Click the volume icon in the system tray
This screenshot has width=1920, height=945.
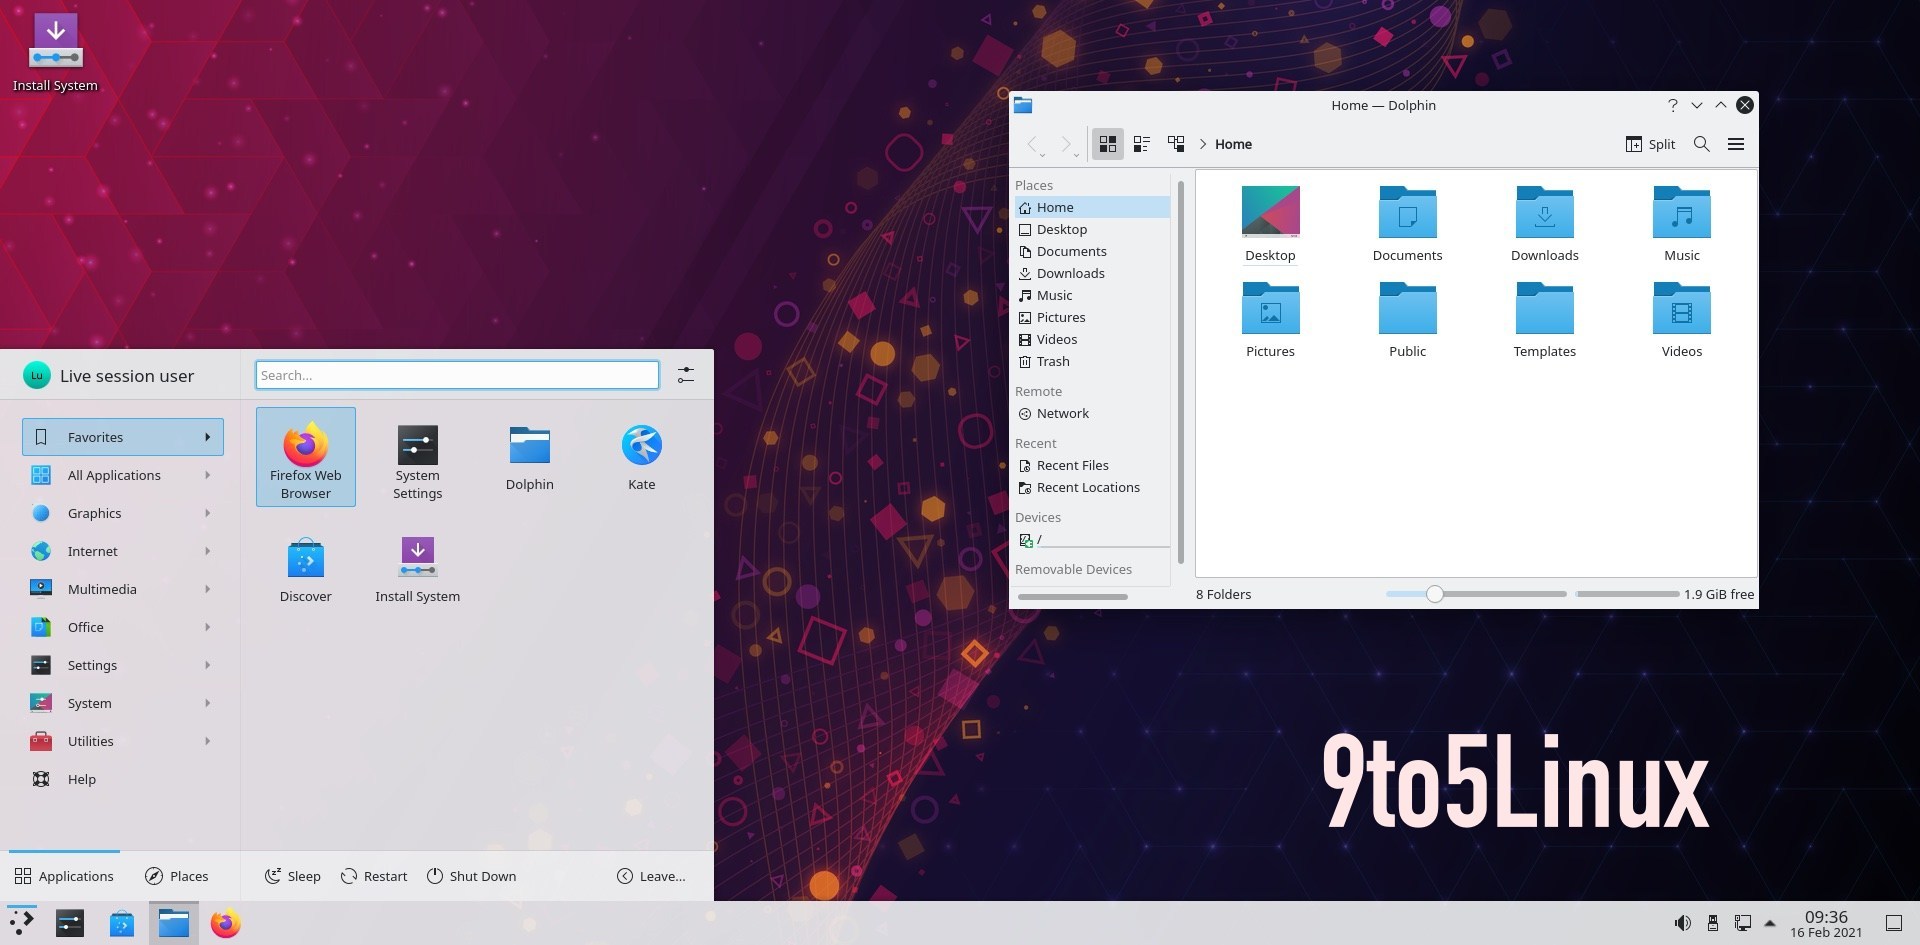(1683, 923)
